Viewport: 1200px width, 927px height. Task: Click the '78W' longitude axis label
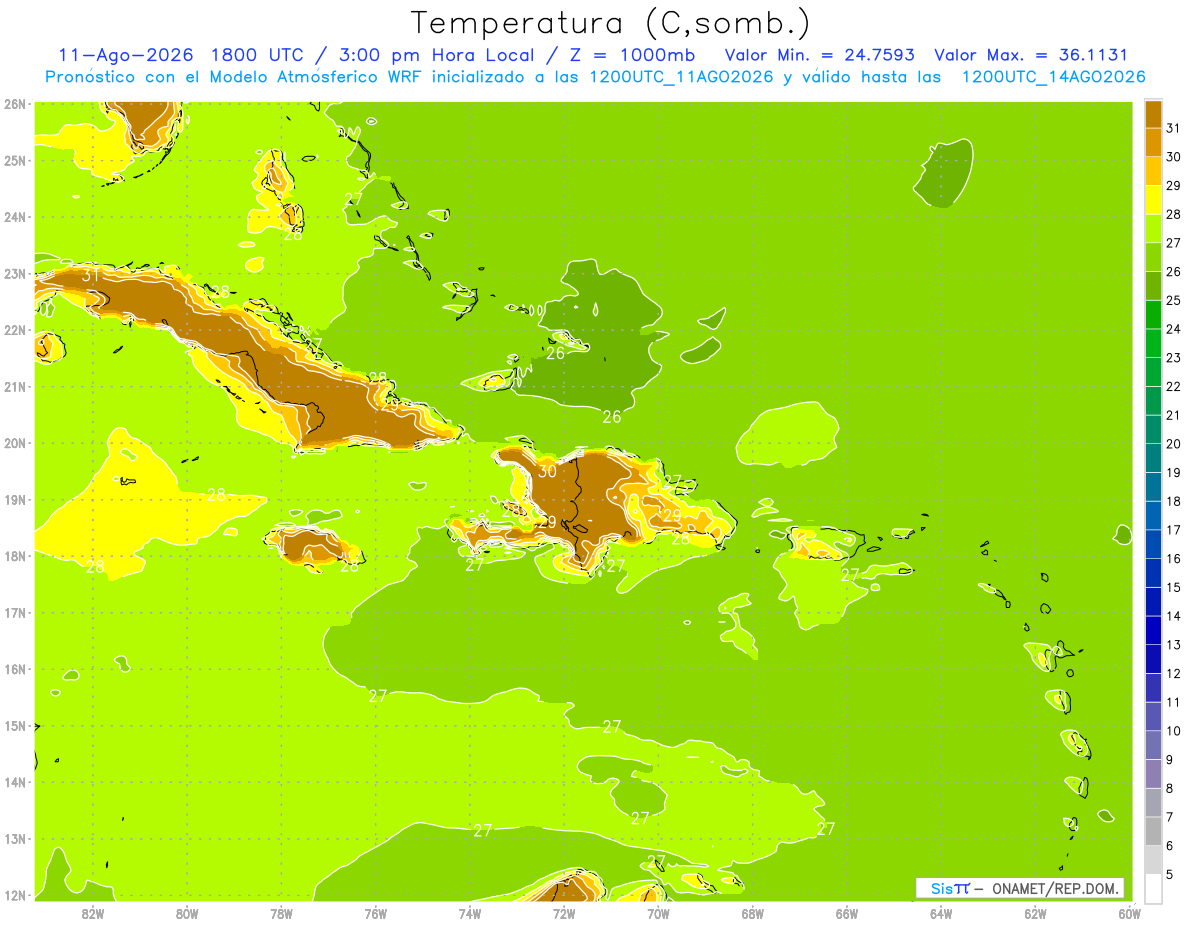(281, 913)
